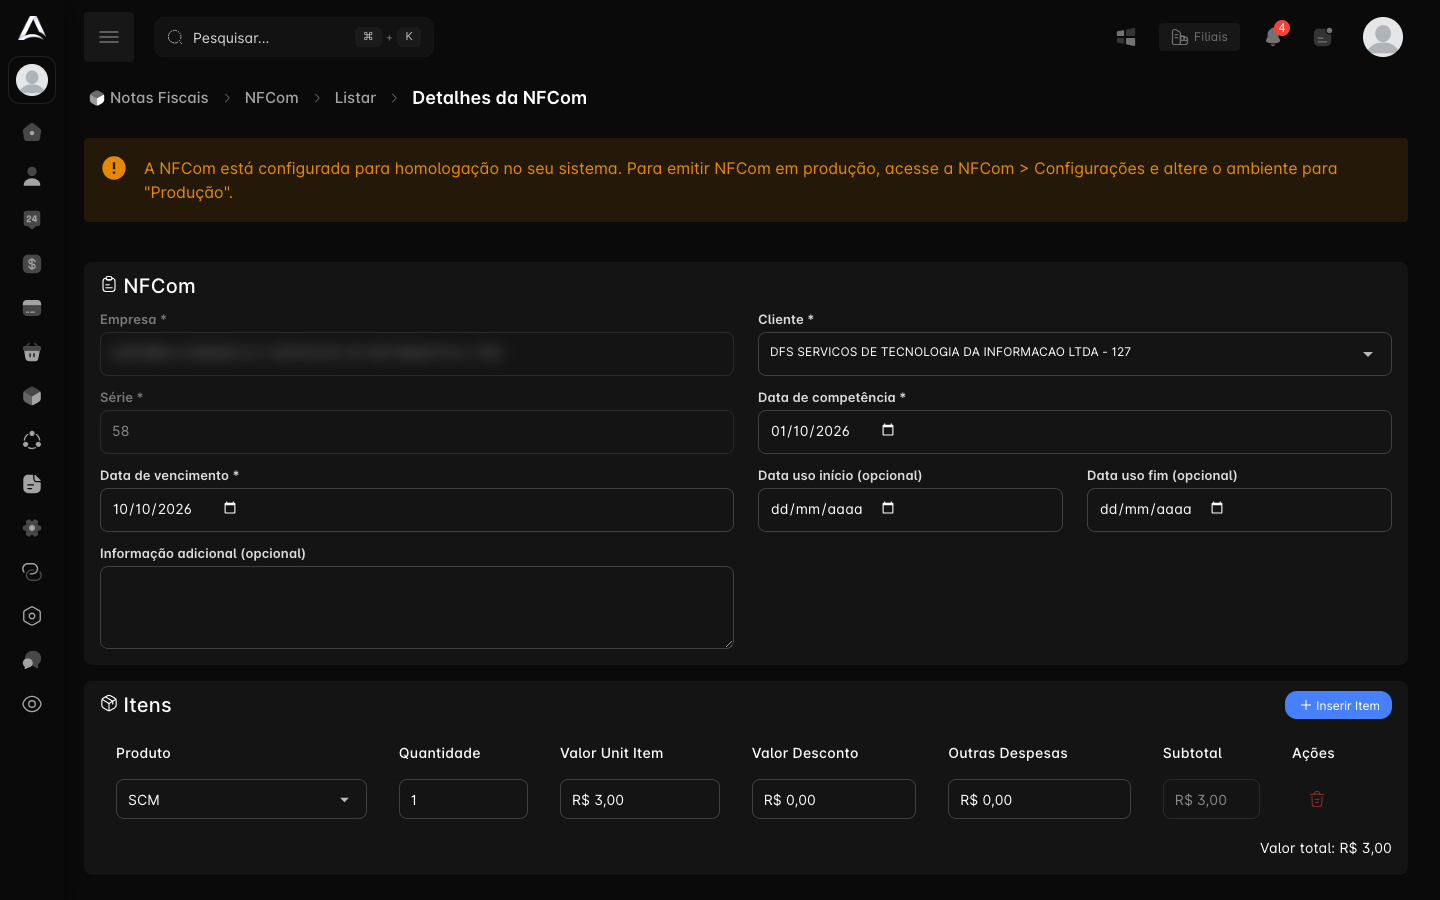
Task: Open calendar picker for Data de competência
Action: [x=888, y=430]
